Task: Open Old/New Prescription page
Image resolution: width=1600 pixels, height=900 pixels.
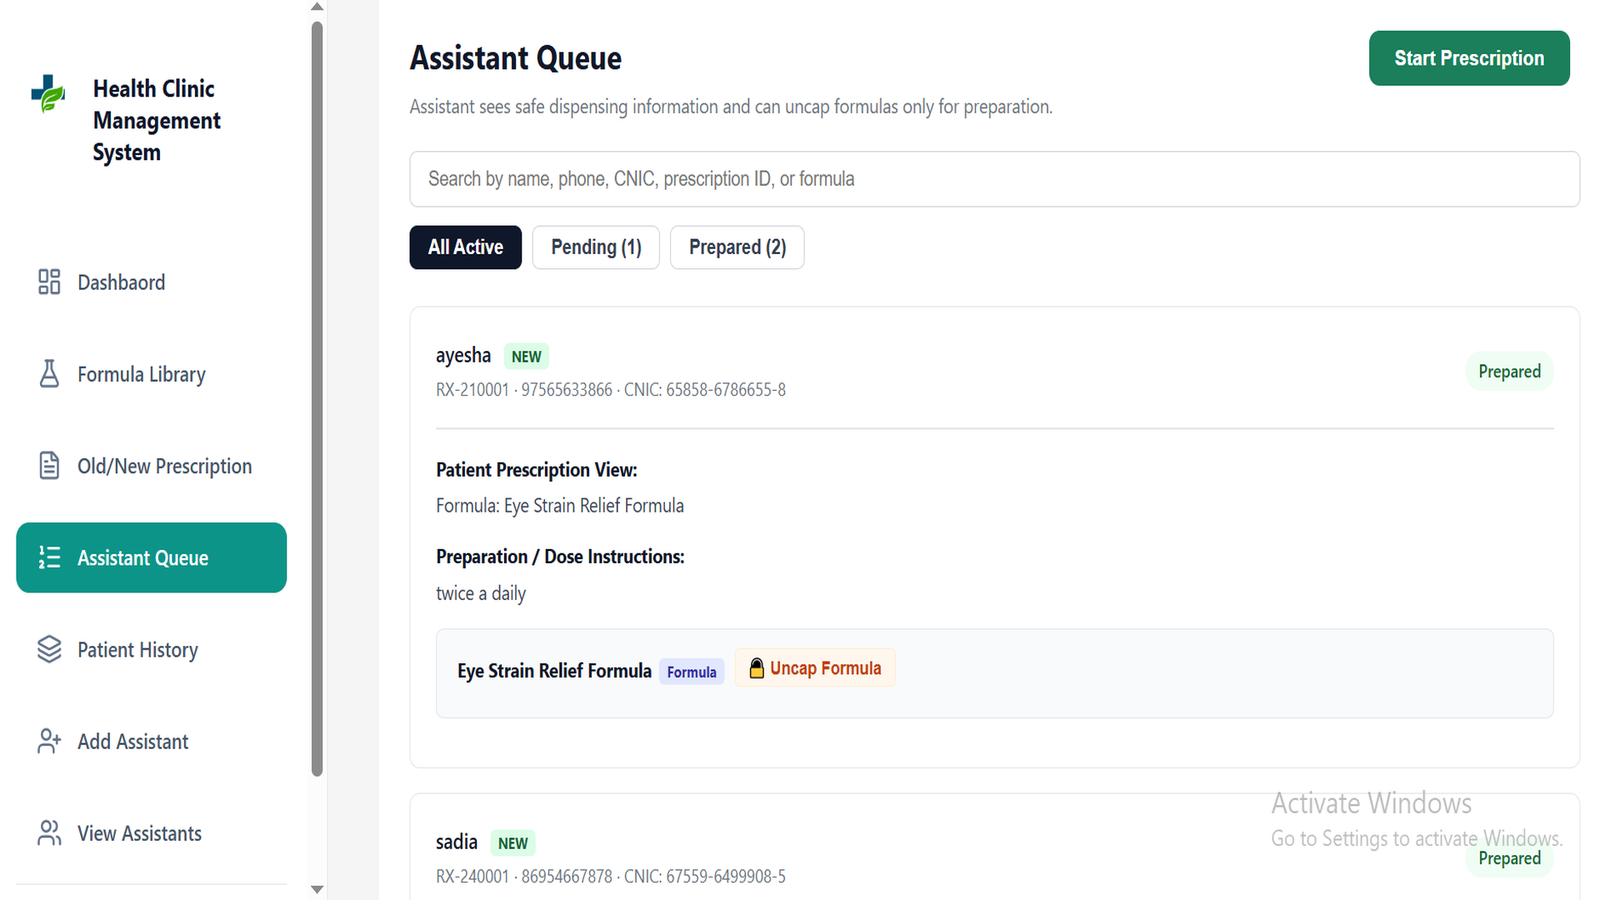Action: (x=151, y=466)
